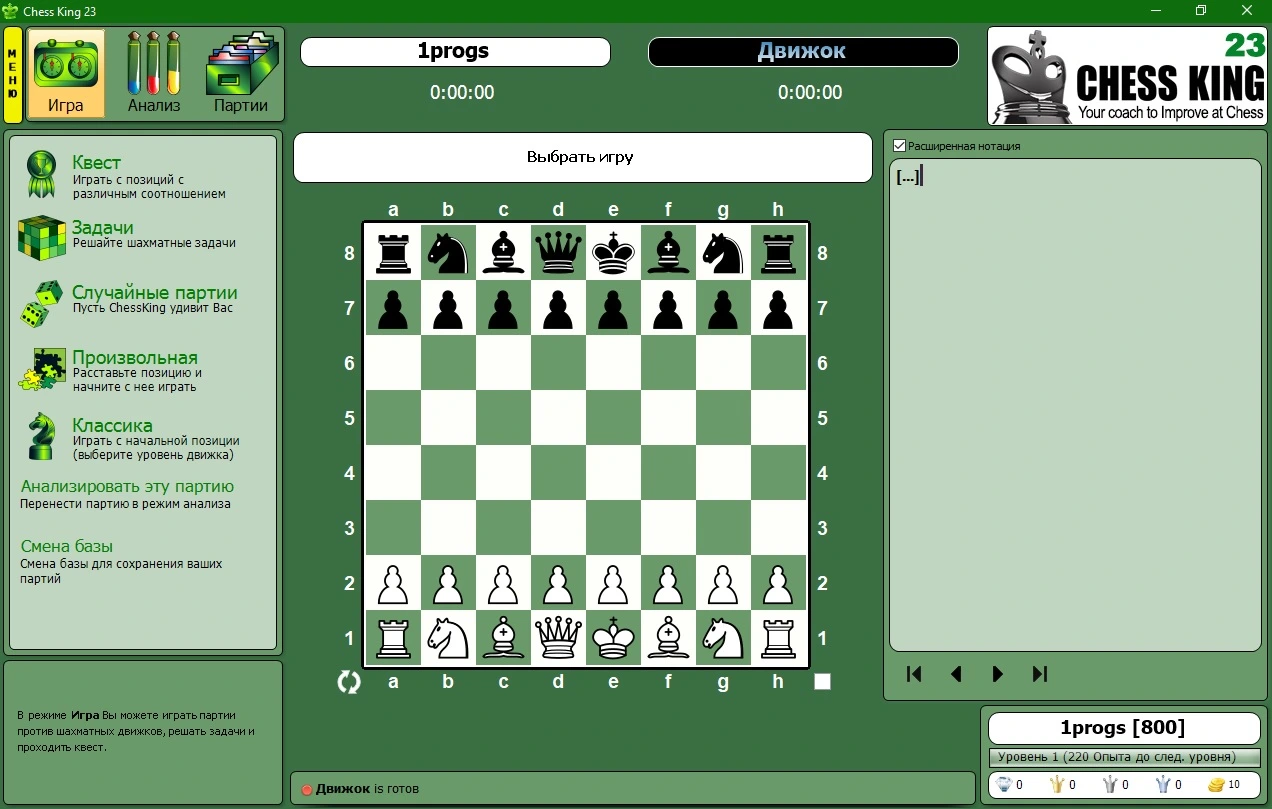Open the Квест link

click(x=96, y=163)
